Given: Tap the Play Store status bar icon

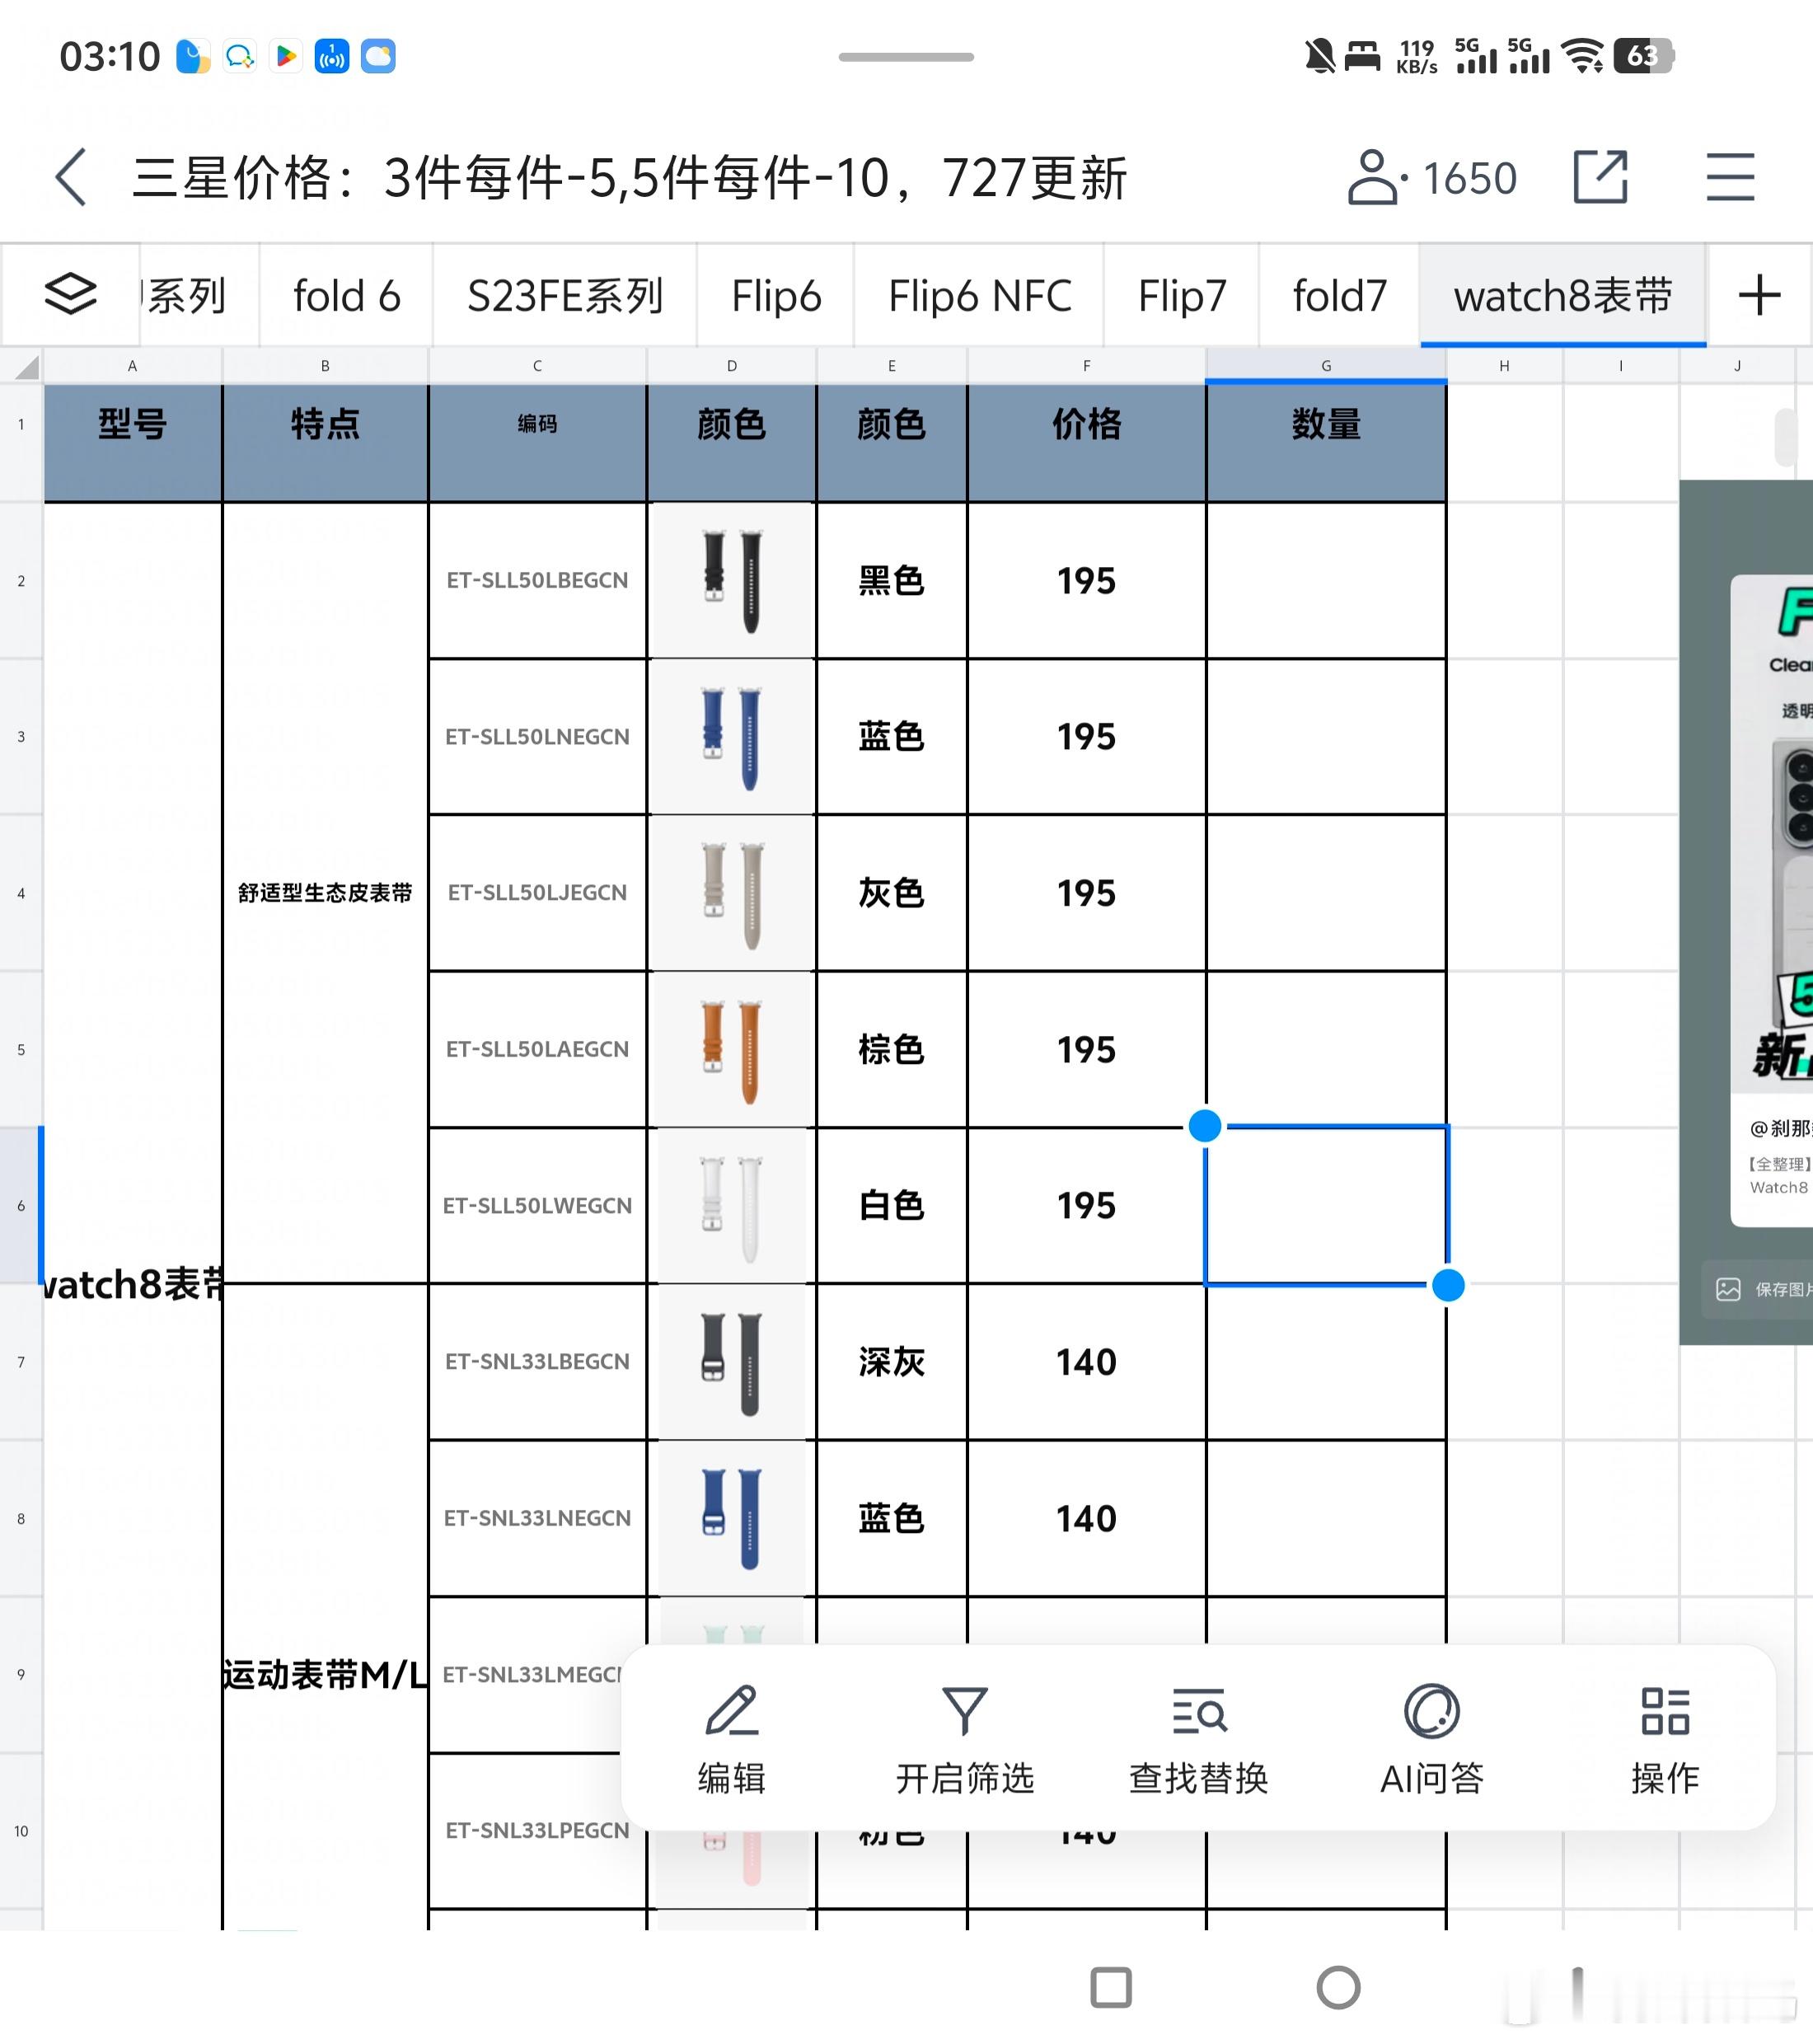Looking at the screenshot, I should point(286,56).
